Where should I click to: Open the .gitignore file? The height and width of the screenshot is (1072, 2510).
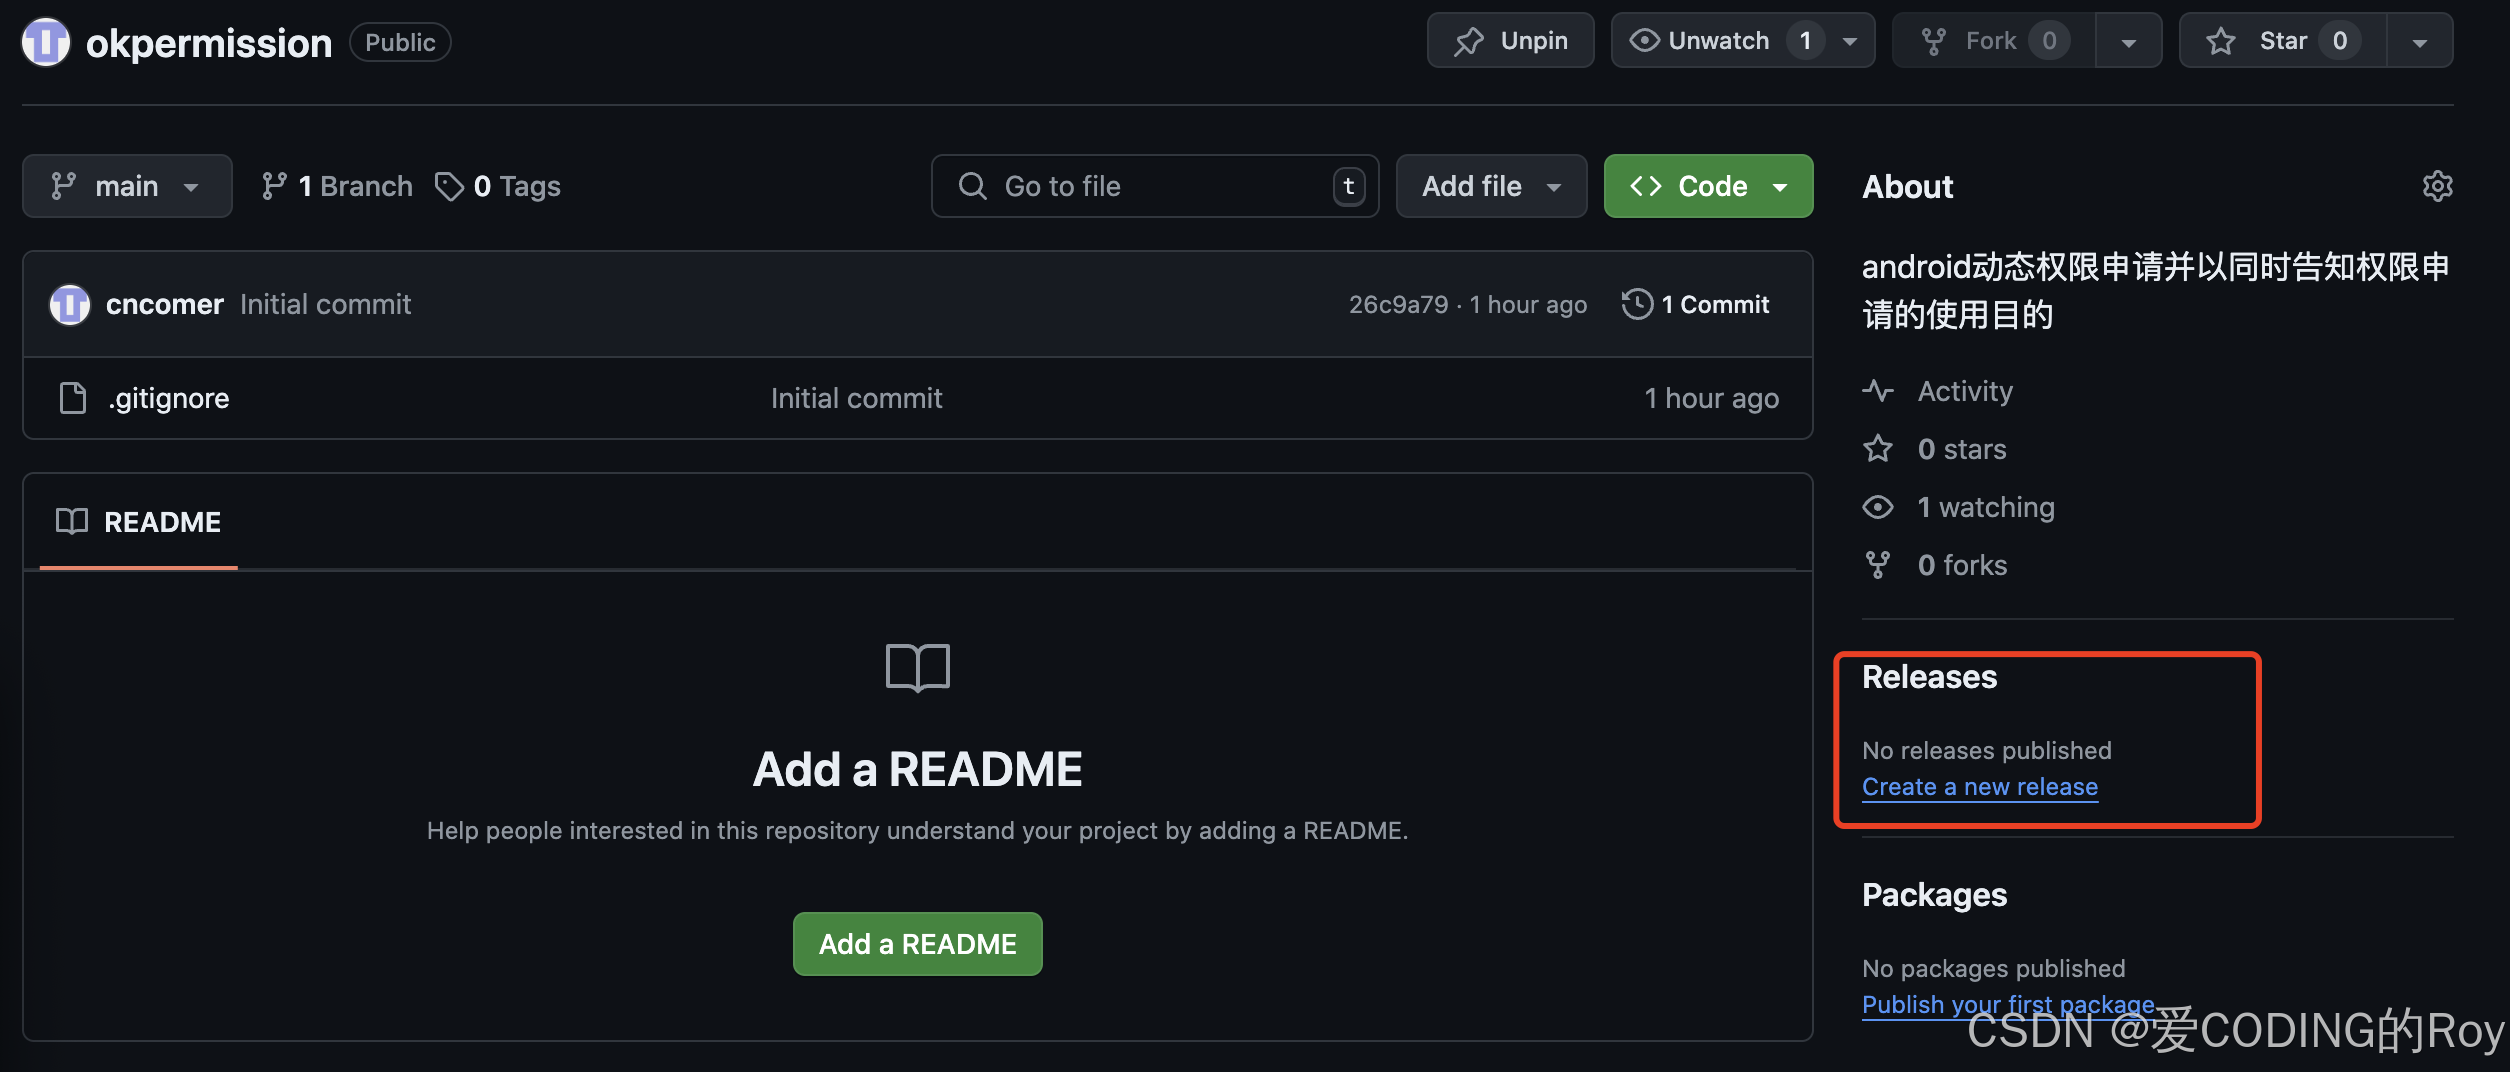(169, 398)
